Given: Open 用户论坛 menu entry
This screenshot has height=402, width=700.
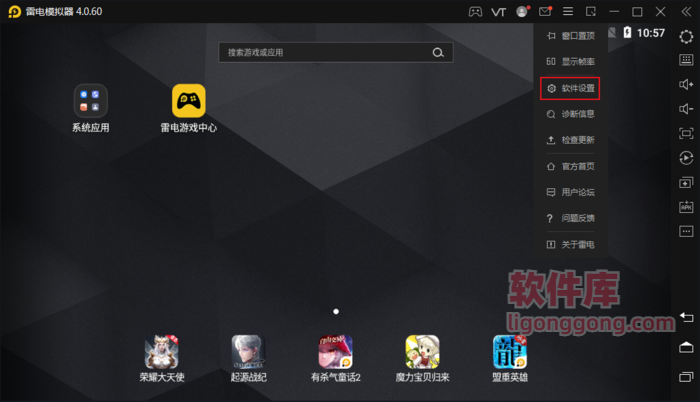Looking at the screenshot, I should [571, 192].
